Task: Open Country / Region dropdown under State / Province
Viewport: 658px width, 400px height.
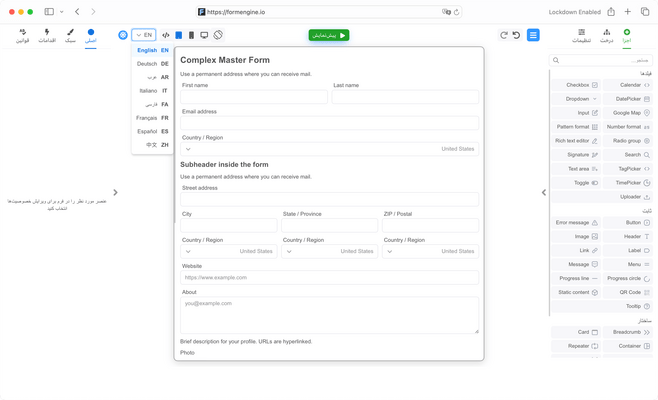Action: [x=329, y=251]
